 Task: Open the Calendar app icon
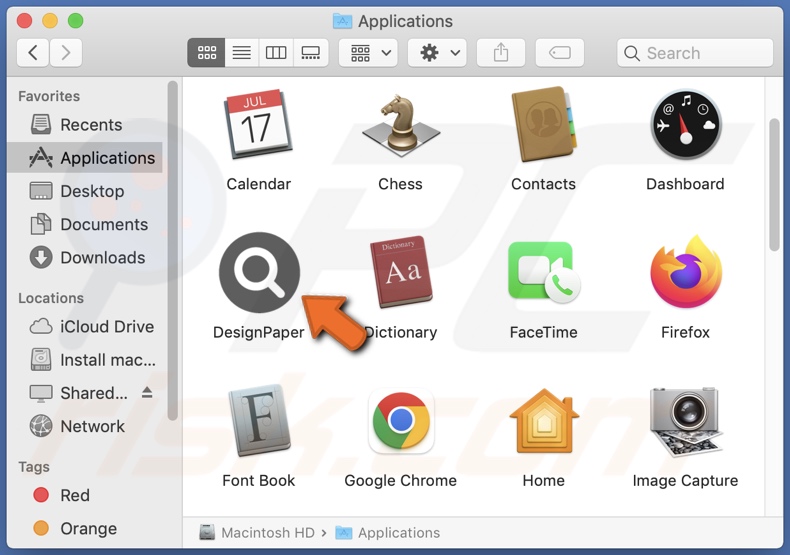point(258,124)
